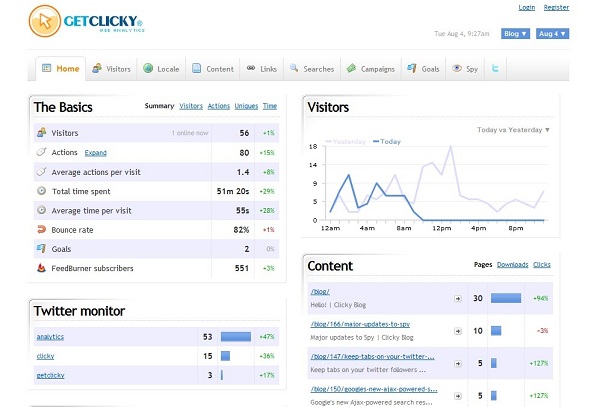Click the arrow icon for googles-new-ajax page
The width and height of the screenshot is (600, 407).
(x=458, y=396)
